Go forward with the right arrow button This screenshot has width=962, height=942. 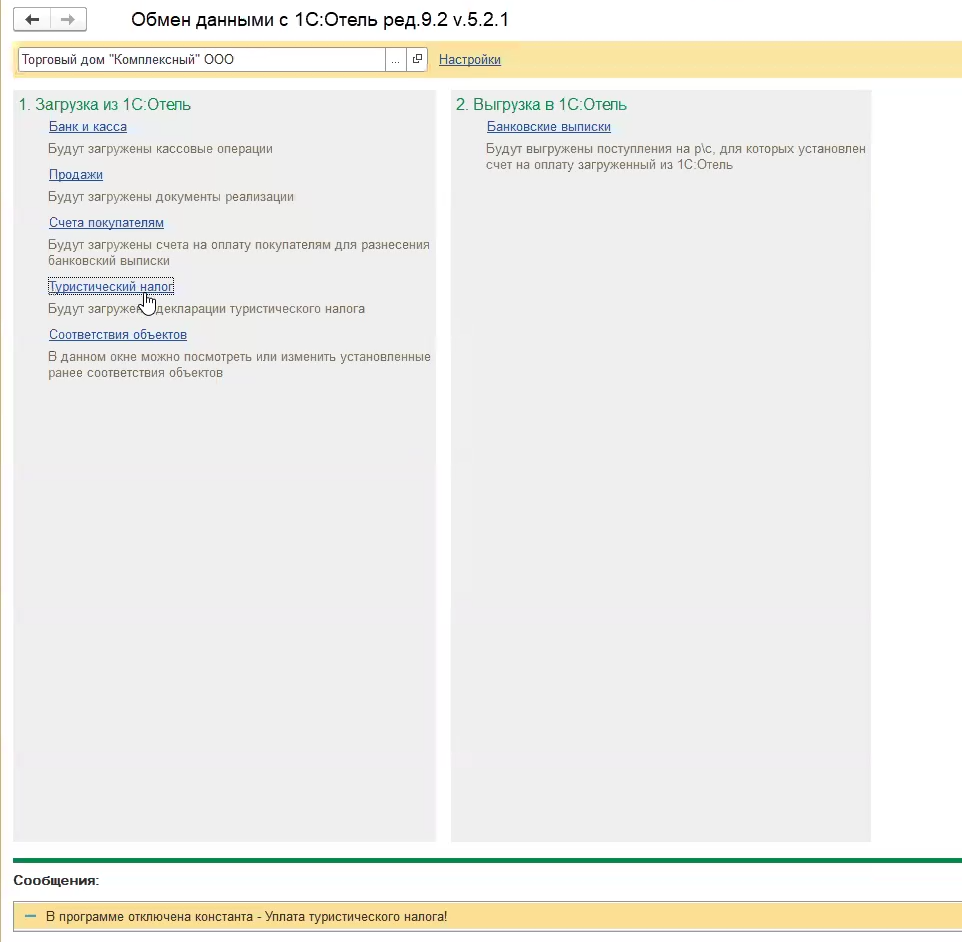(68, 20)
